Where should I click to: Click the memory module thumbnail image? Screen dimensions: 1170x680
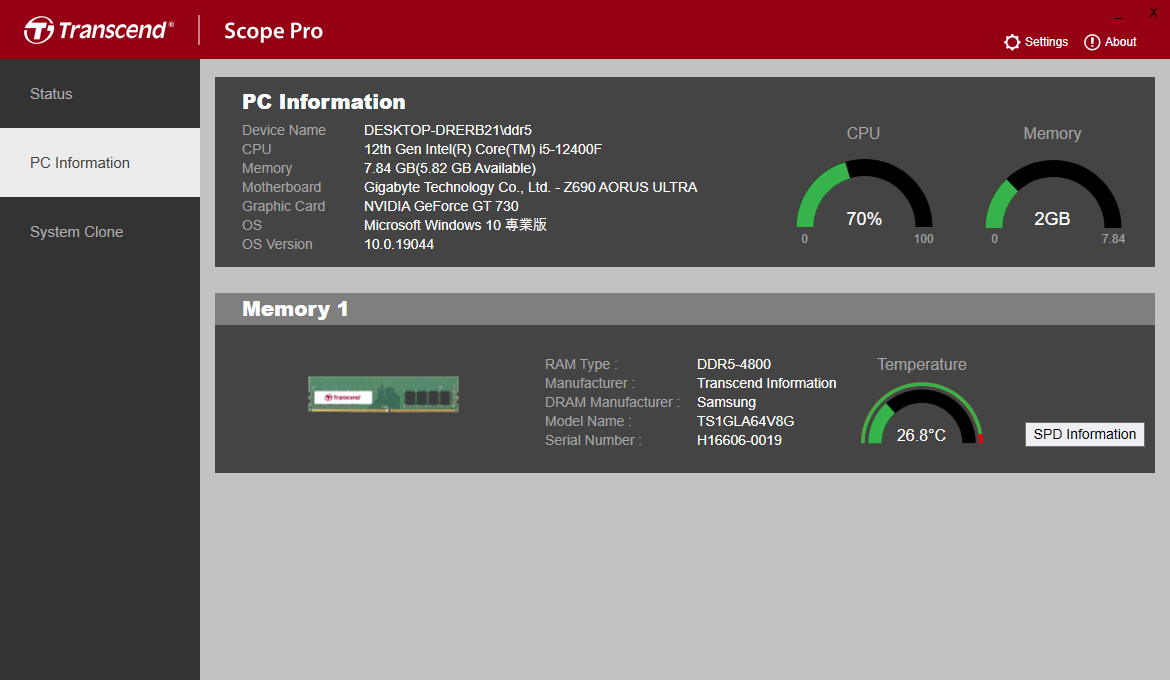[x=384, y=394]
